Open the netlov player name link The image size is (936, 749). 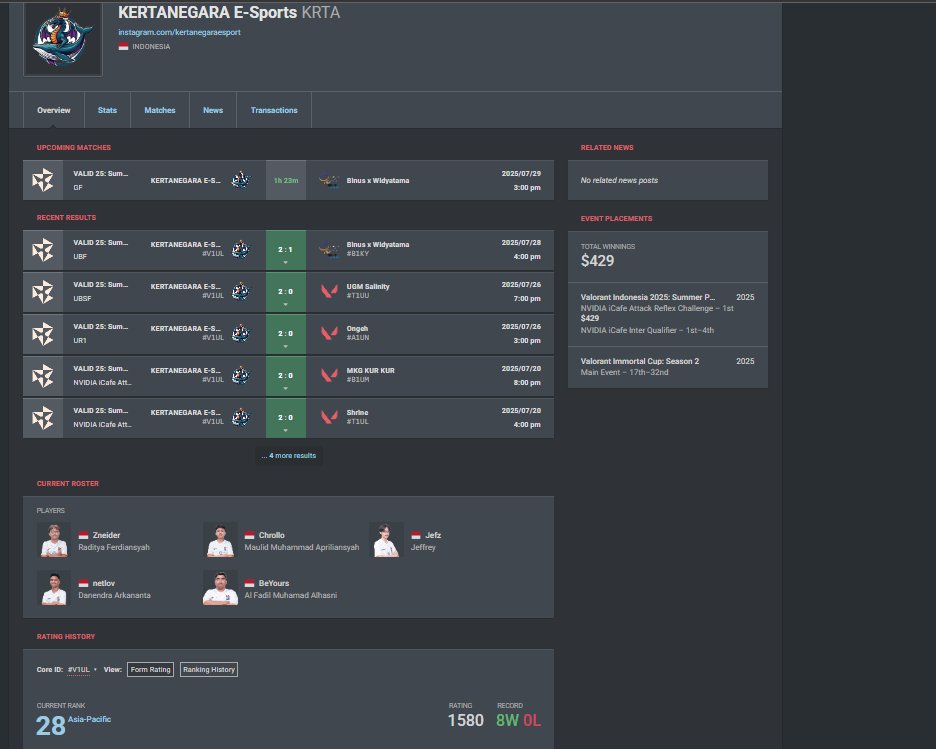tap(104, 583)
